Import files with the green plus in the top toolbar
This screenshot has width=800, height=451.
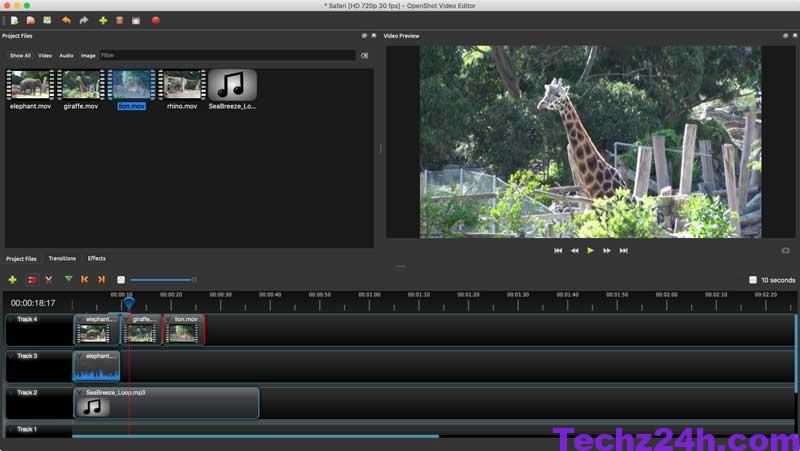103,20
